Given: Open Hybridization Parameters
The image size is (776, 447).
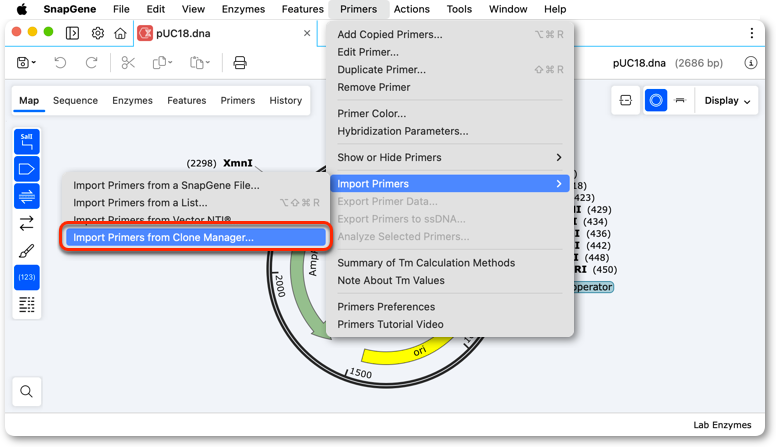Looking at the screenshot, I should (449, 131).
